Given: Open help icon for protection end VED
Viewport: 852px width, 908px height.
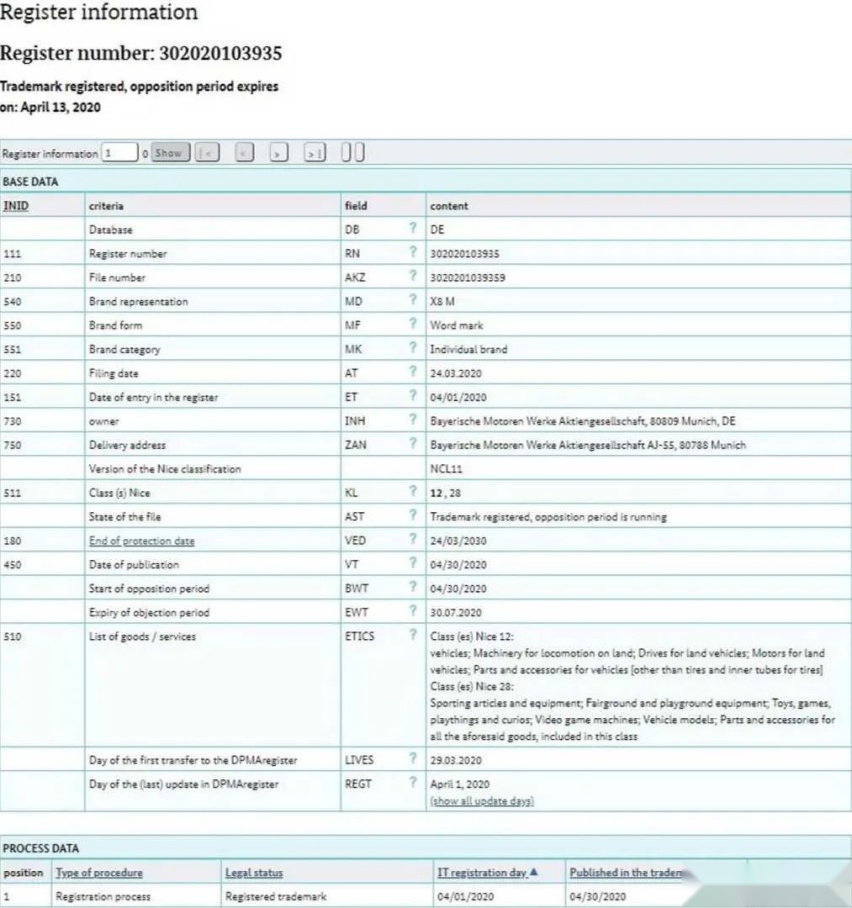Looking at the screenshot, I should tap(412, 539).
